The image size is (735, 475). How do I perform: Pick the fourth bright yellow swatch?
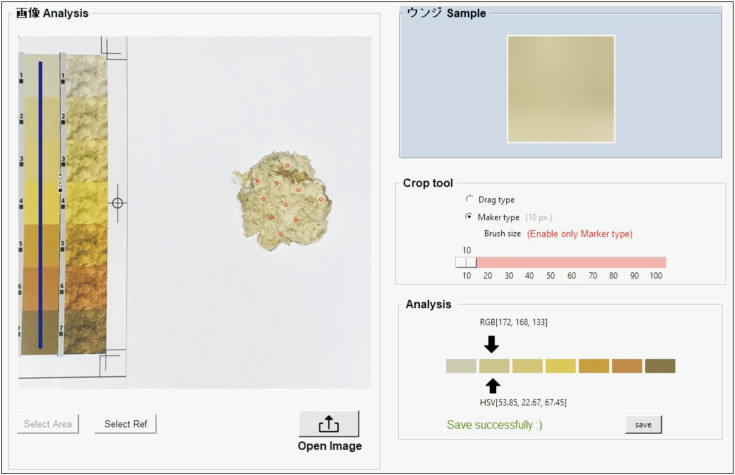point(560,366)
